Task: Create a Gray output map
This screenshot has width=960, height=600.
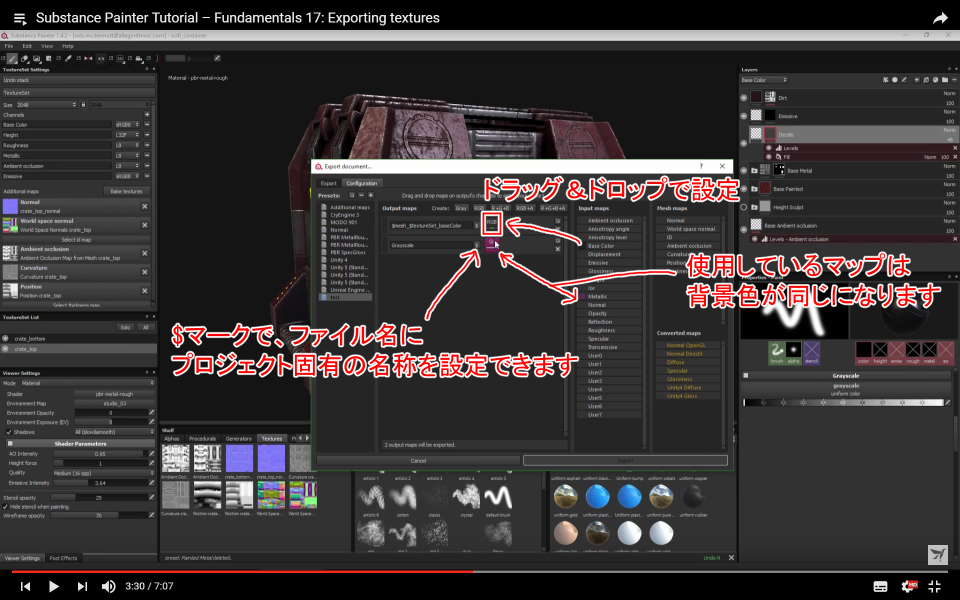Action: [461, 208]
